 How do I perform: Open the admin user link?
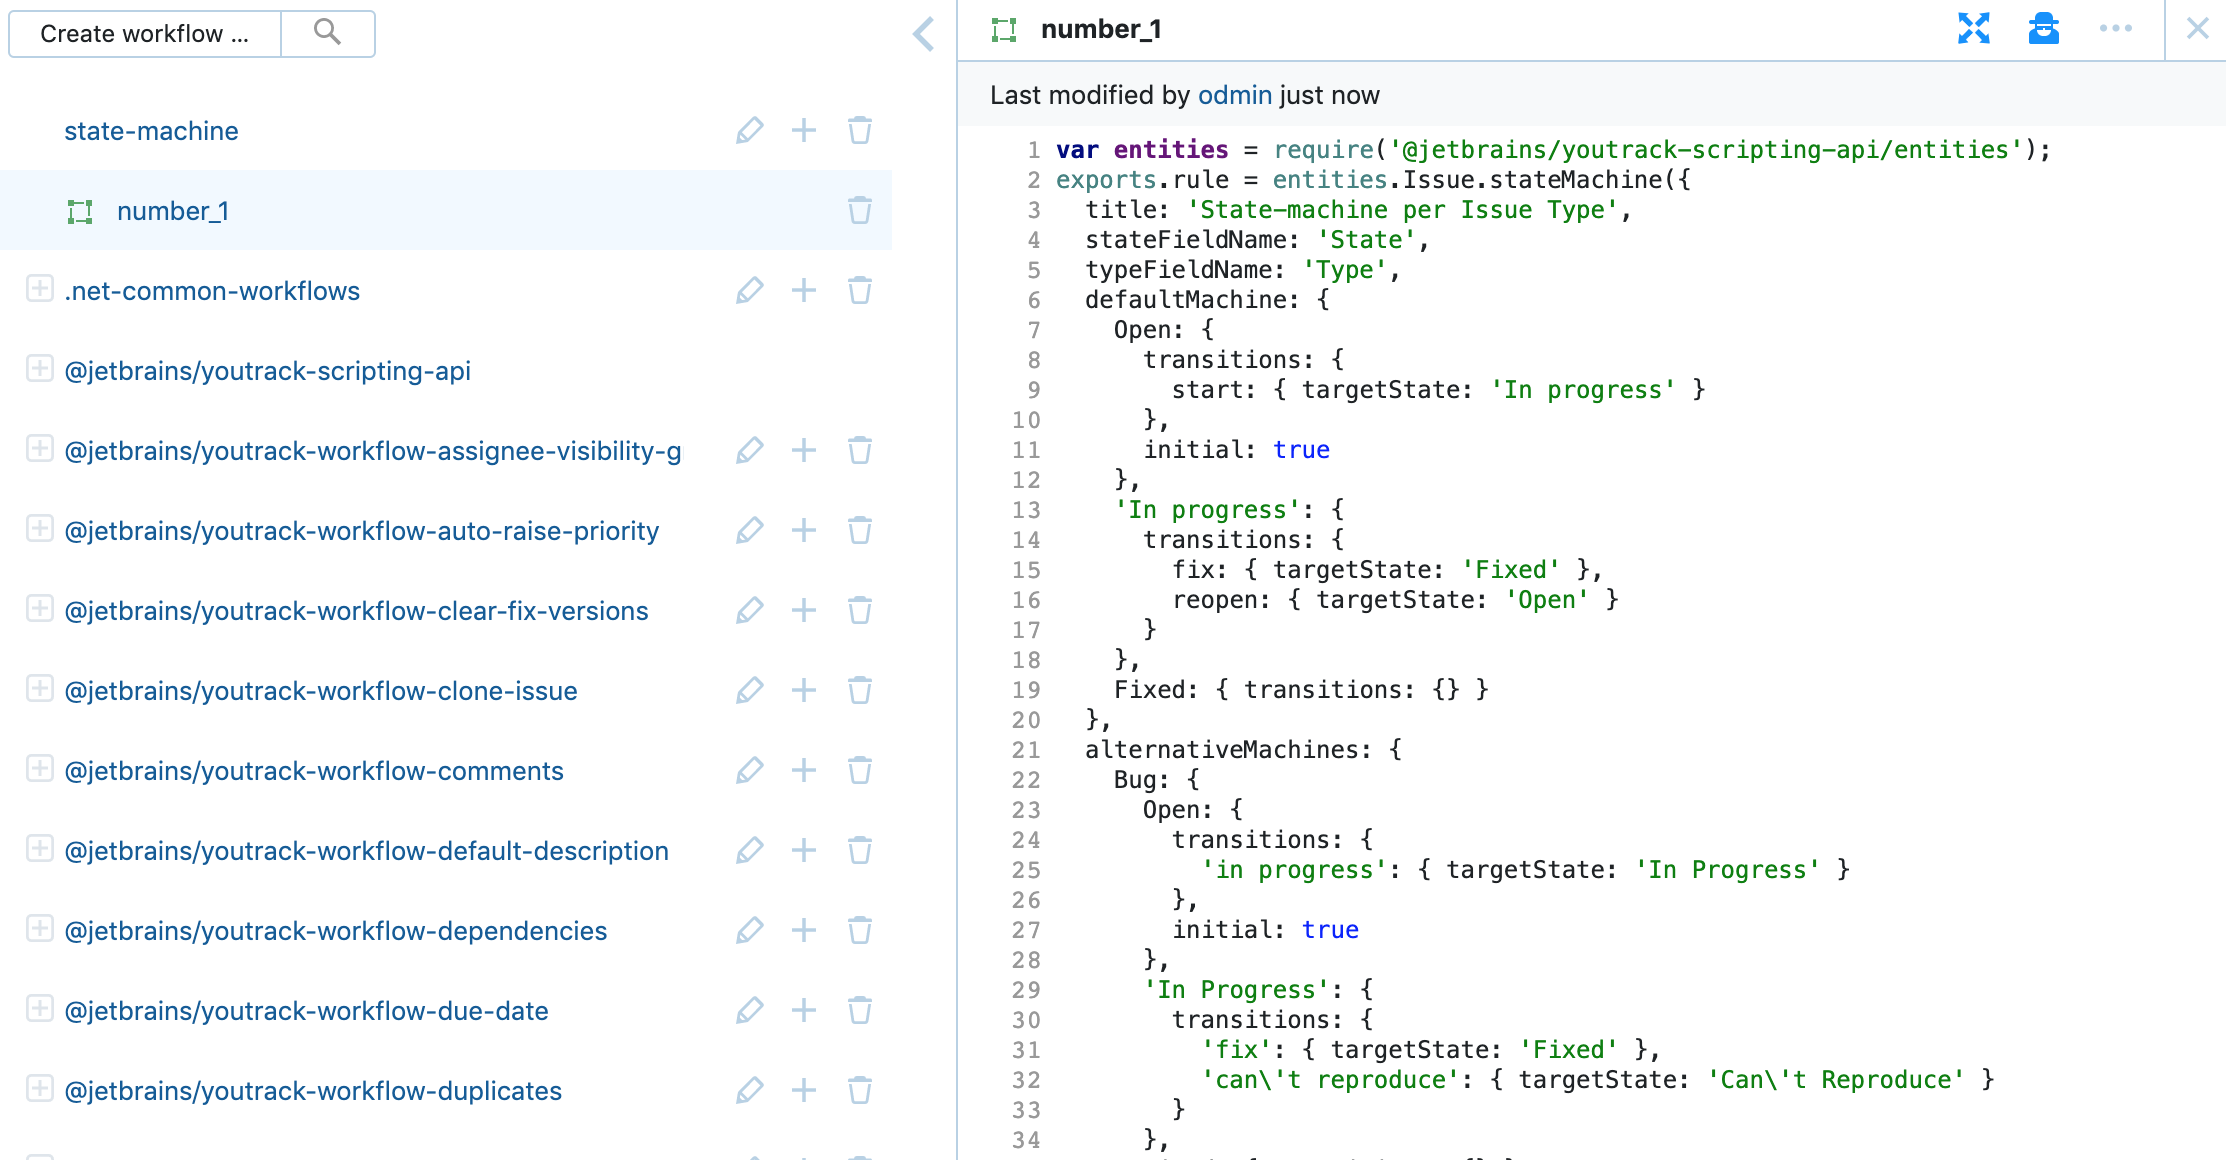[x=1234, y=95]
